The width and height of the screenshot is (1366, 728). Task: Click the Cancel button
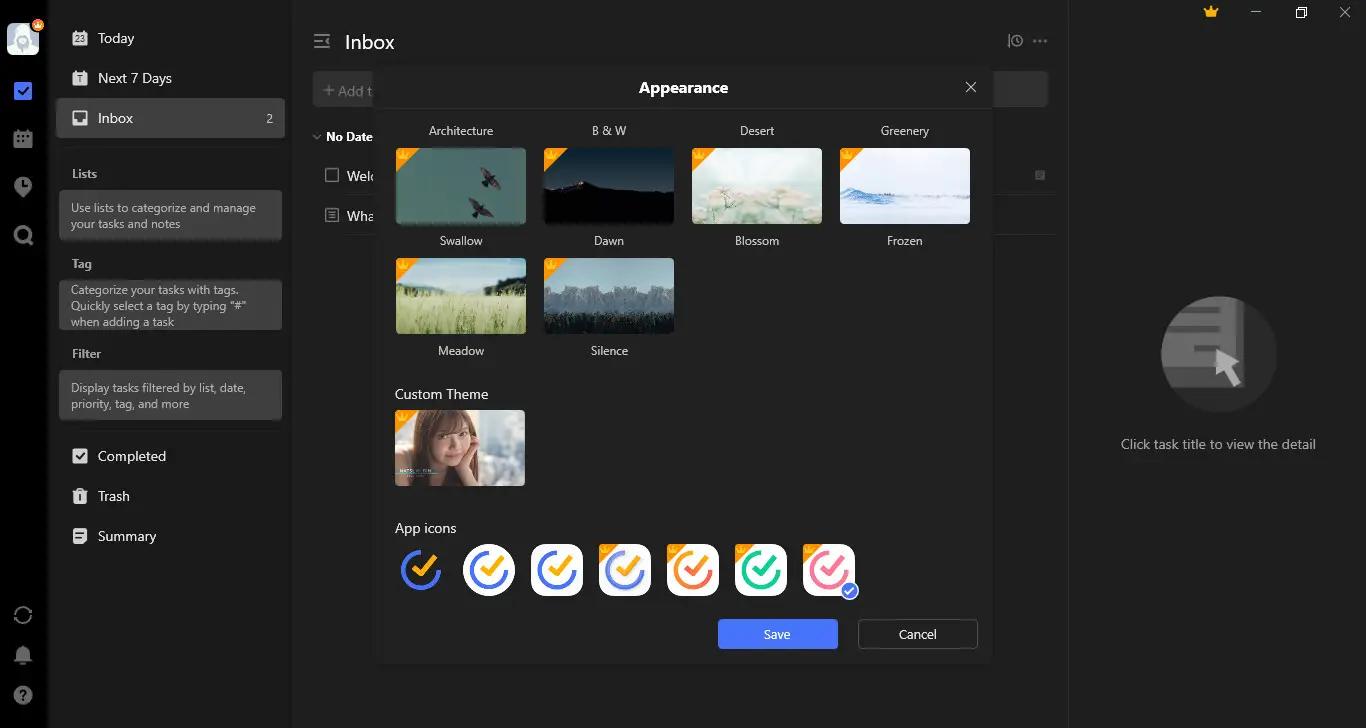917,634
